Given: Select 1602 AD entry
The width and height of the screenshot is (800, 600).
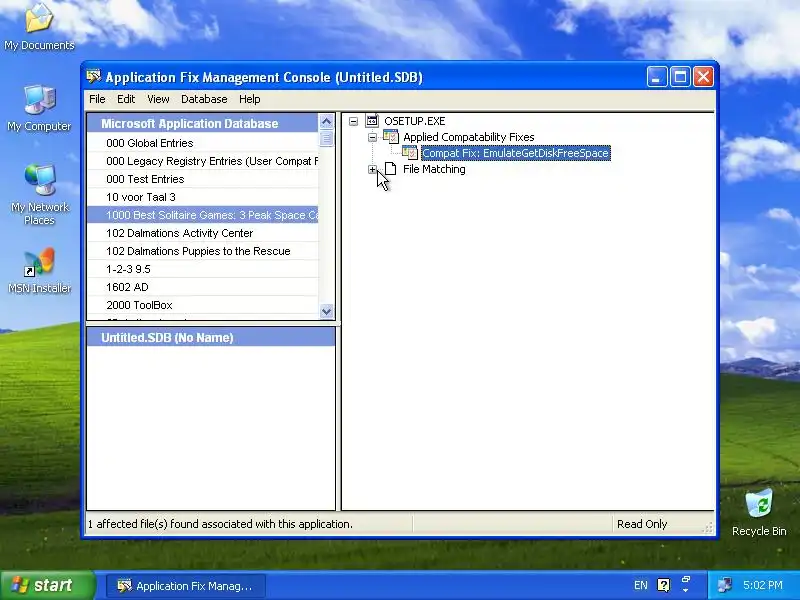Looking at the screenshot, I should tap(203, 287).
